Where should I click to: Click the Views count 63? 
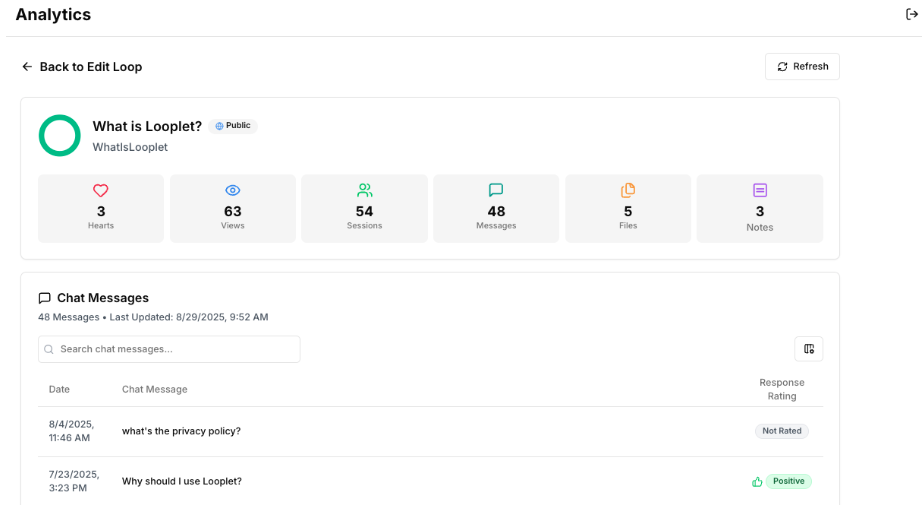(233, 211)
